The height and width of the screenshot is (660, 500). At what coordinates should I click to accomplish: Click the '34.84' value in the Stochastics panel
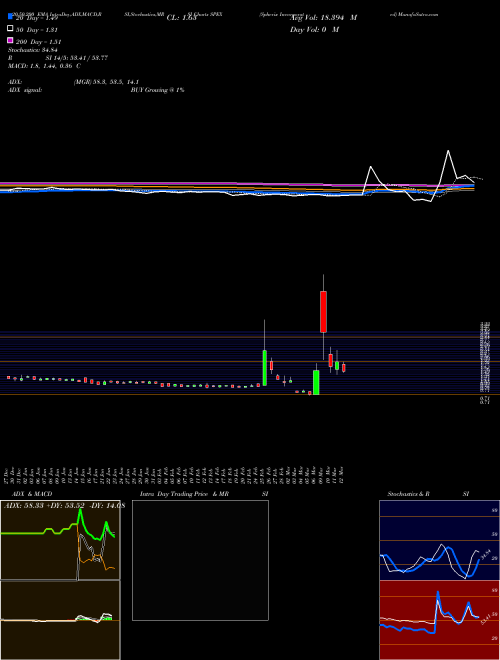pyautogui.click(x=486, y=554)
